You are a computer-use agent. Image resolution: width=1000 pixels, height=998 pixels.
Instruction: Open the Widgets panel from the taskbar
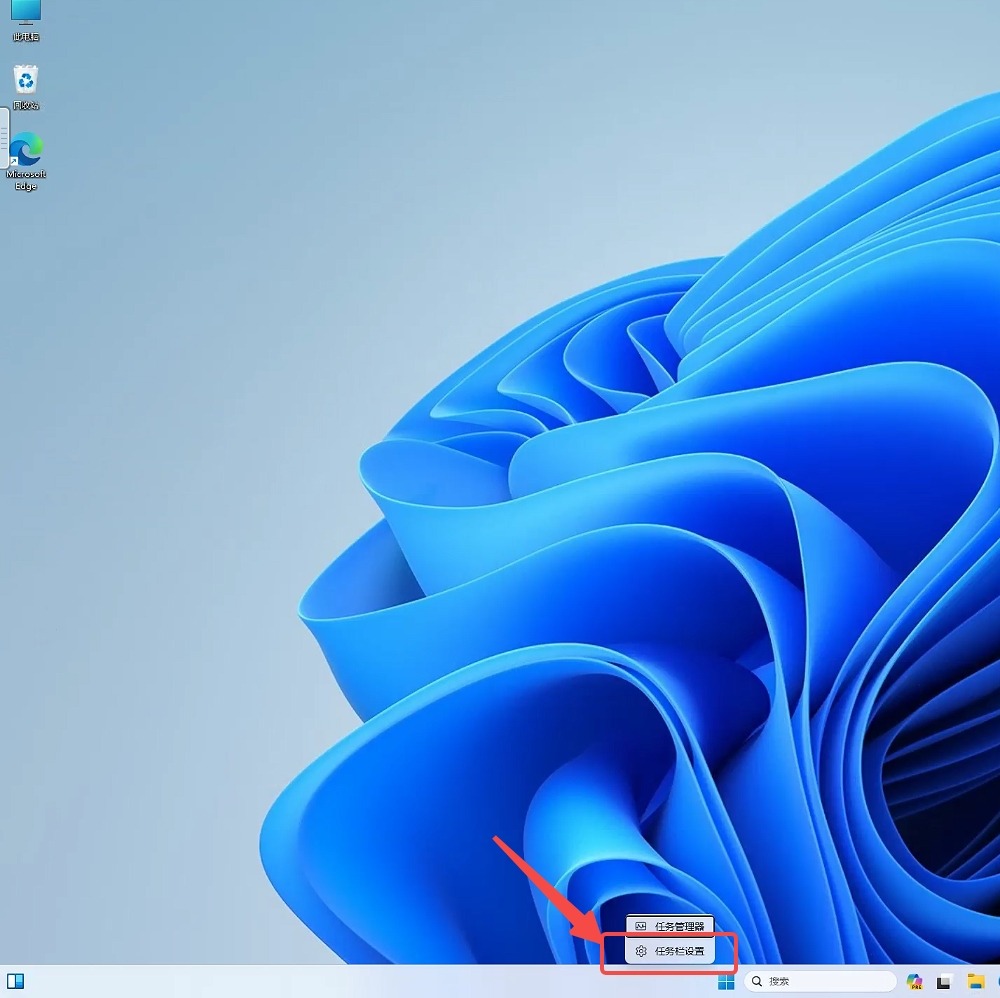tap(15, 981)
